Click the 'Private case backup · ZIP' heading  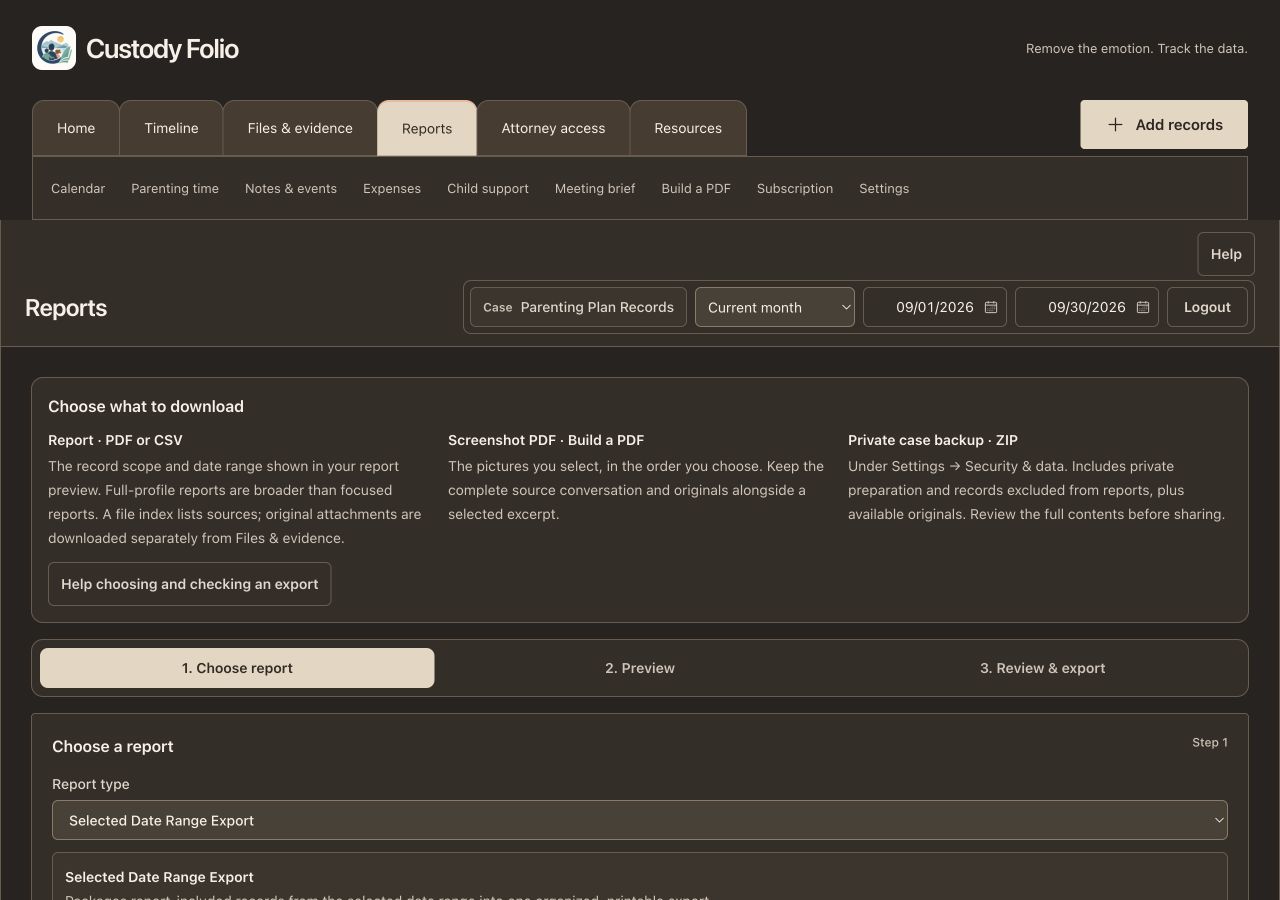point(933,440)
